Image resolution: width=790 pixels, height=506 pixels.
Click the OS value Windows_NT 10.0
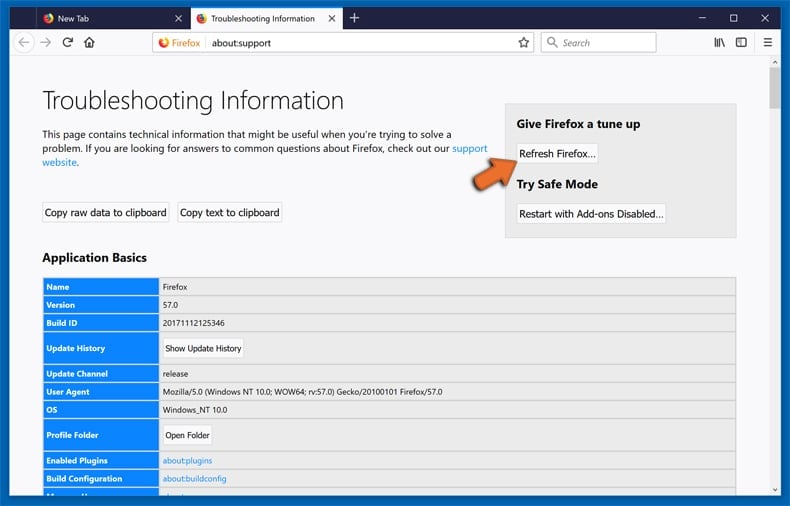[x=195, y=410]
